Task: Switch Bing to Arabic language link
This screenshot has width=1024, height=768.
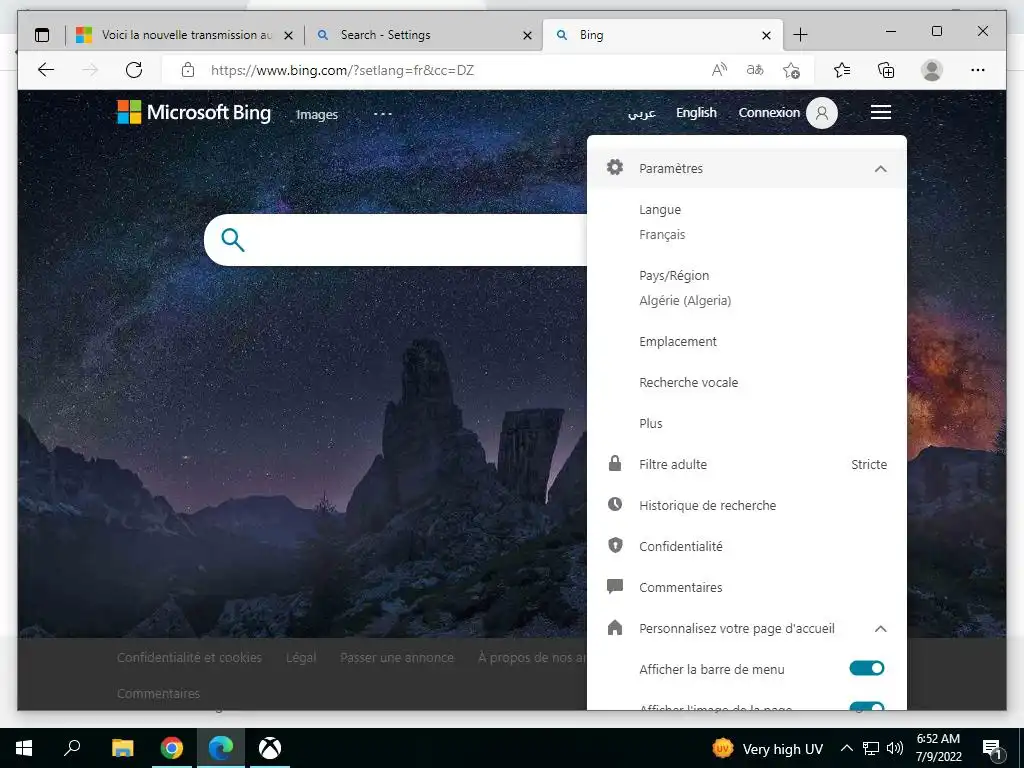Action: click(x=641, y=113)
